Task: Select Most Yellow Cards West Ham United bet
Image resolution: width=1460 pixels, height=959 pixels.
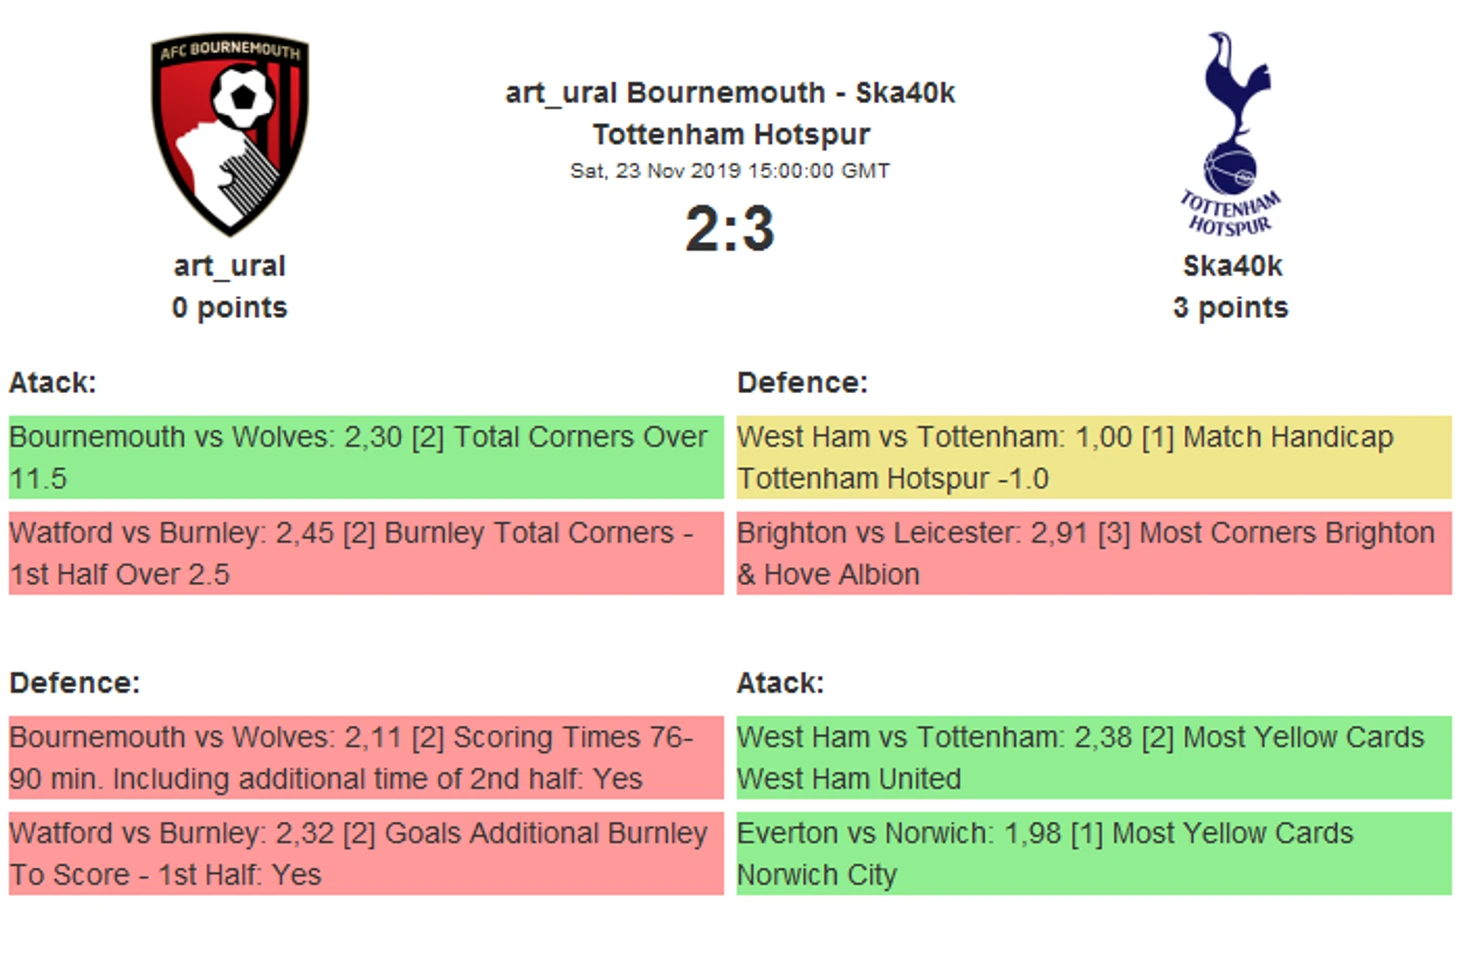Action: pos(1093,757)
